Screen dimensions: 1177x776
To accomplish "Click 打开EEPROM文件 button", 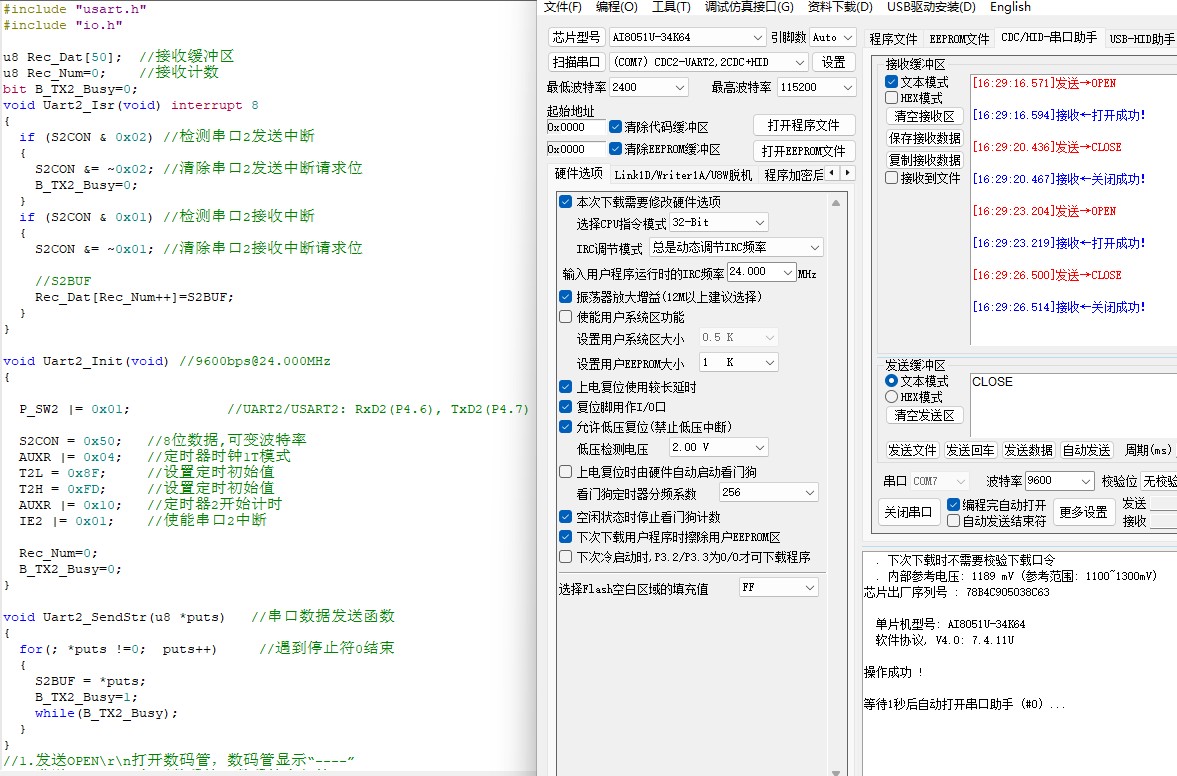I will [803, 151].
